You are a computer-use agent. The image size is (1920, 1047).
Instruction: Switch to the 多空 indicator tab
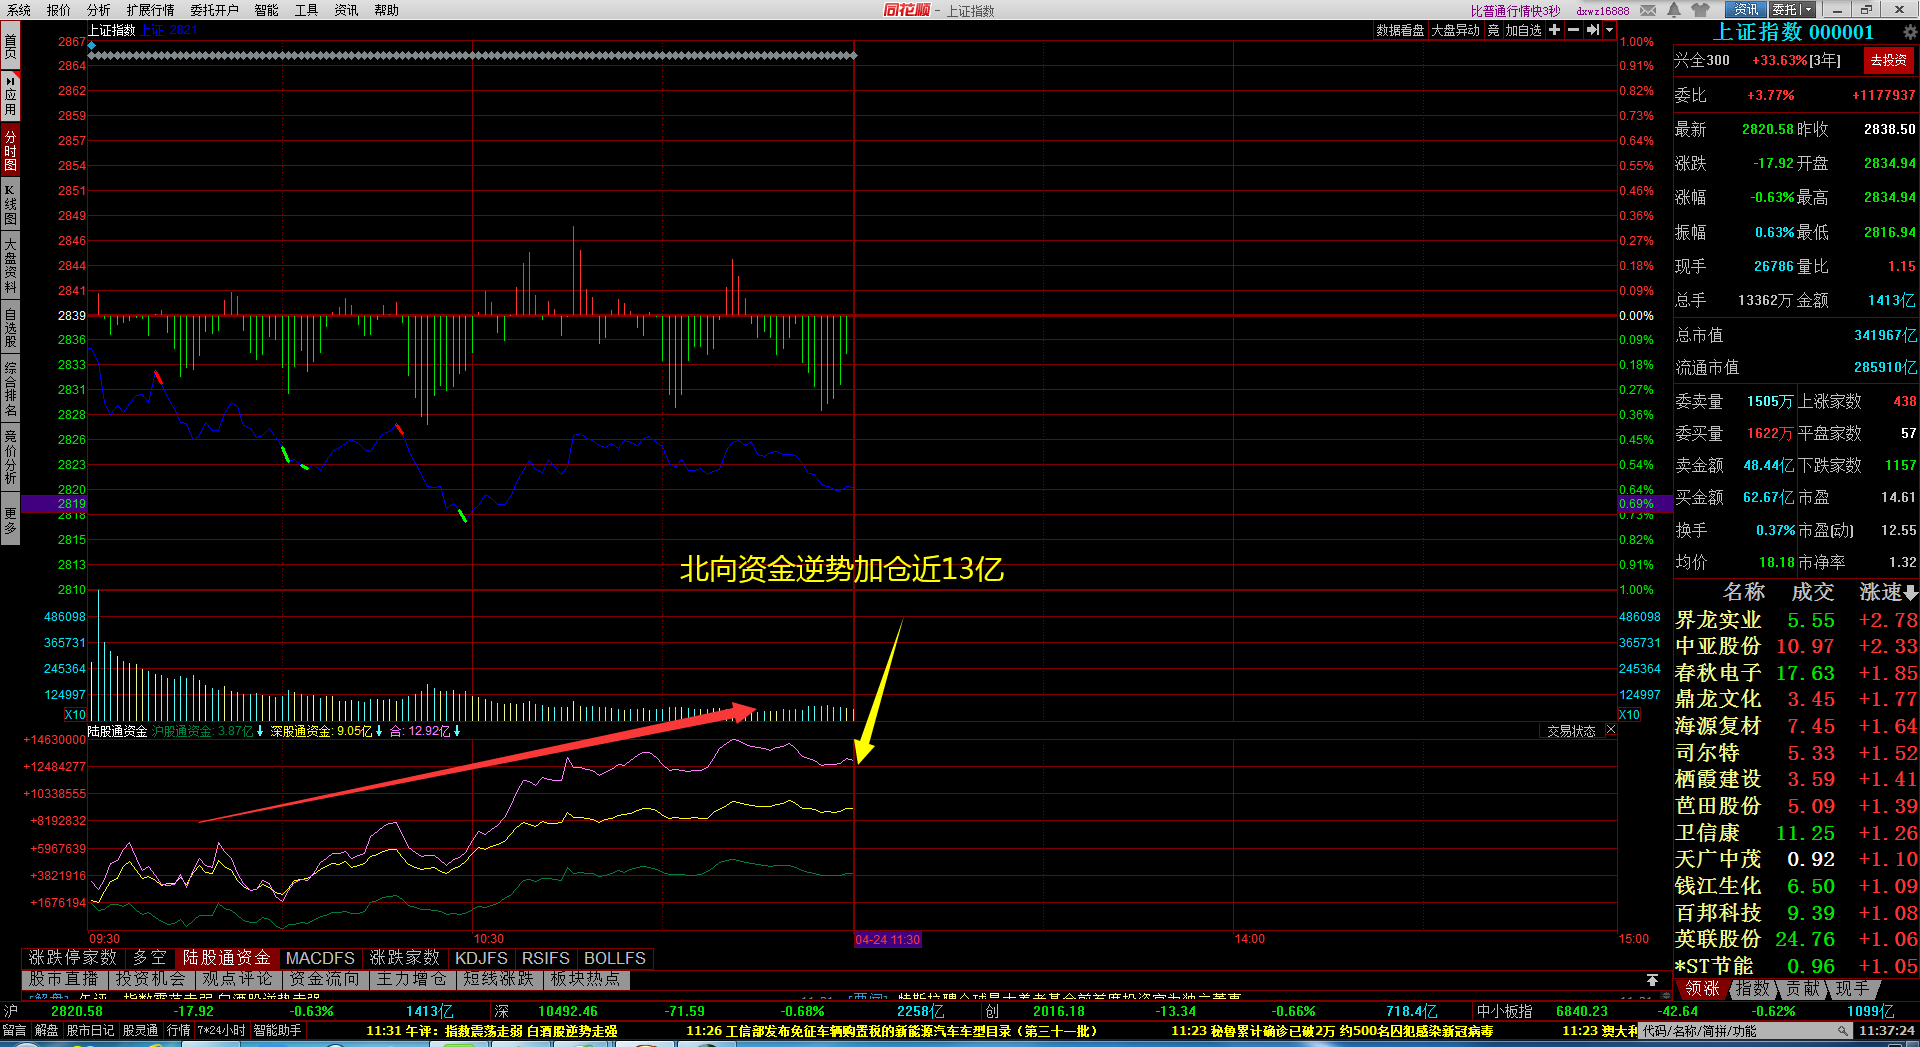(150, 958)
